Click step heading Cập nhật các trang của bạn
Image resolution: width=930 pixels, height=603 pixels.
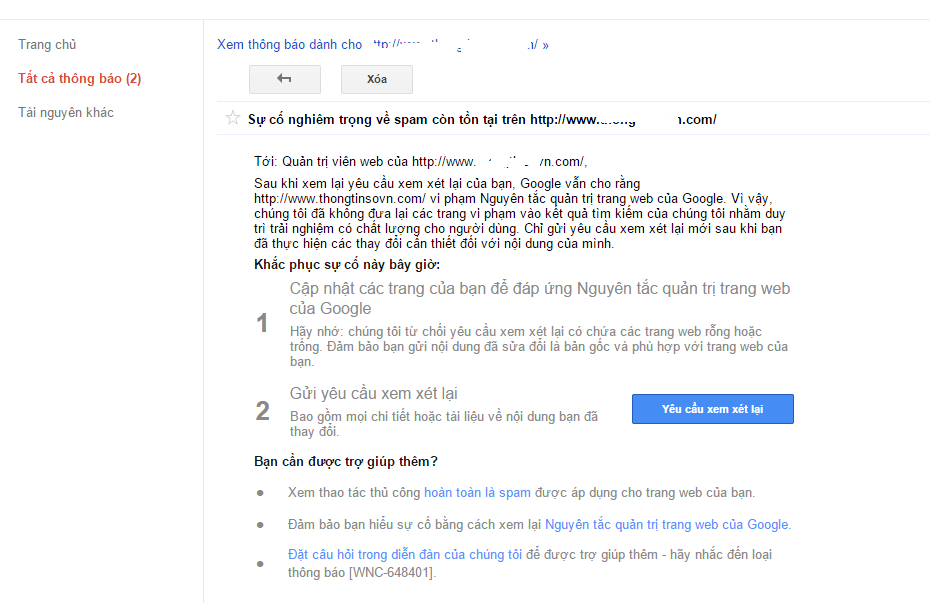click(x=540, y=298)
